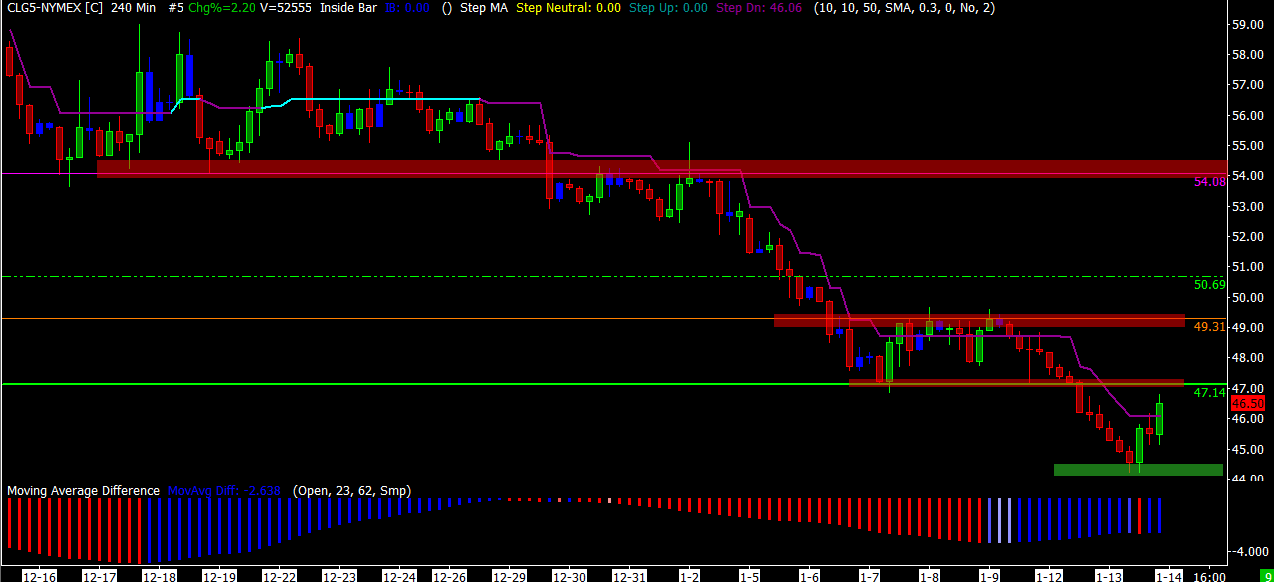The width and height of the screenshot is (1274, 582).
Task: Click the 16:00 time axis label
Action: coord(1209,576)
